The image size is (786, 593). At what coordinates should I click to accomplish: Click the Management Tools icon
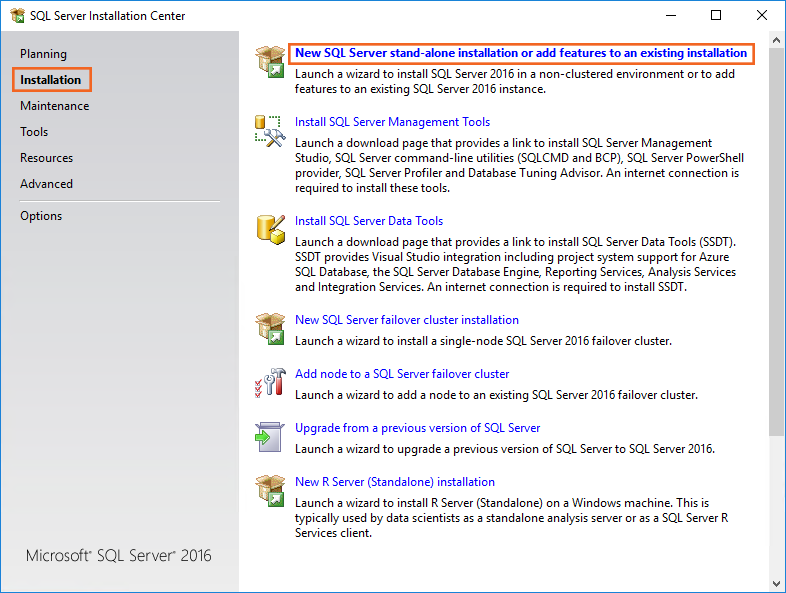270,130
